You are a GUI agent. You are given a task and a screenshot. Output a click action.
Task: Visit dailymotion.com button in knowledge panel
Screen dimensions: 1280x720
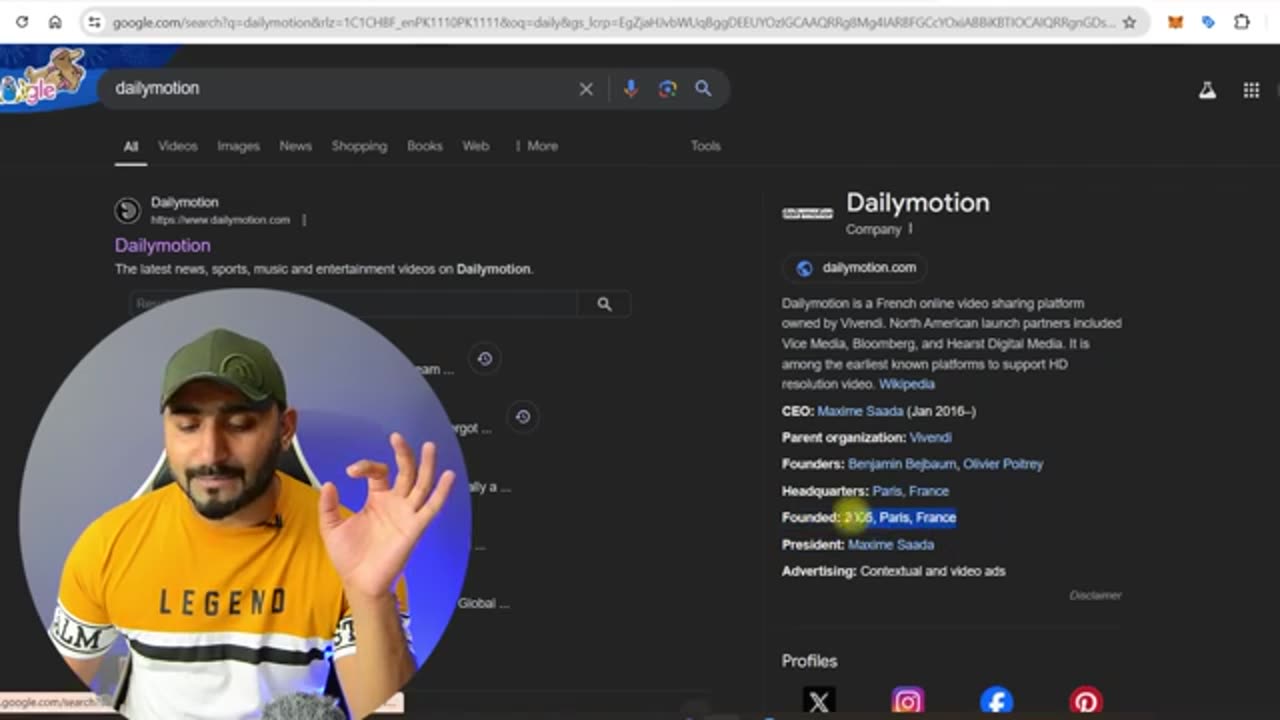point(856,268)
